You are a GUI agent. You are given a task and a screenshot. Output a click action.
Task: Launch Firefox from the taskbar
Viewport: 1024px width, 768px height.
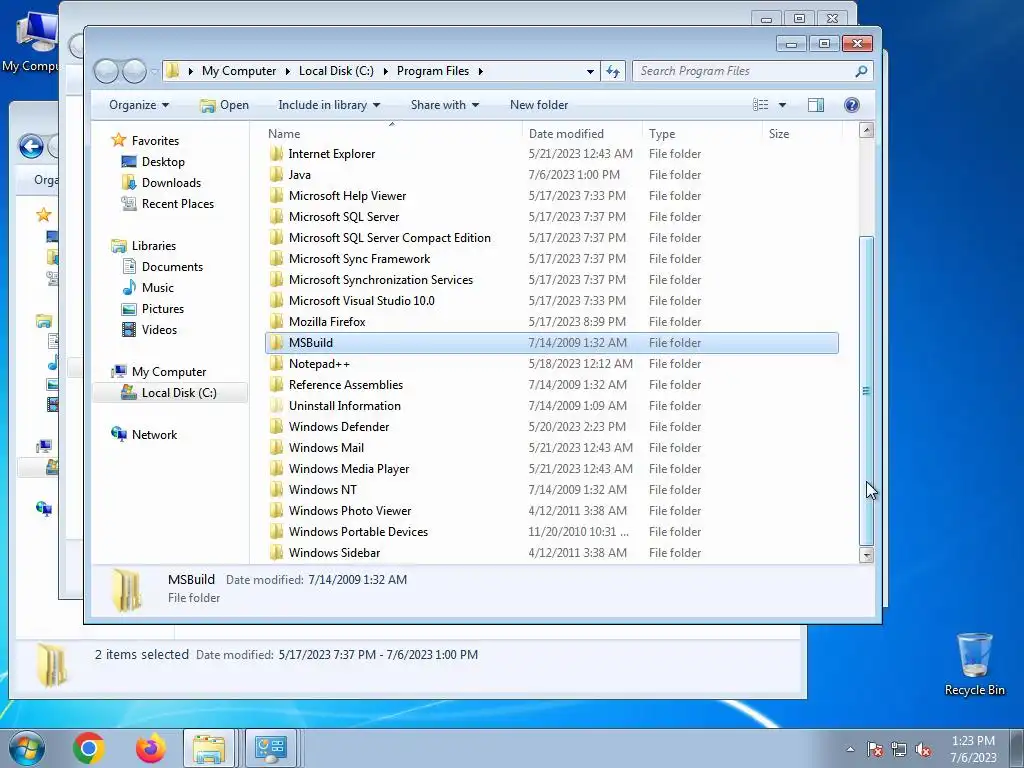[150, 748]
